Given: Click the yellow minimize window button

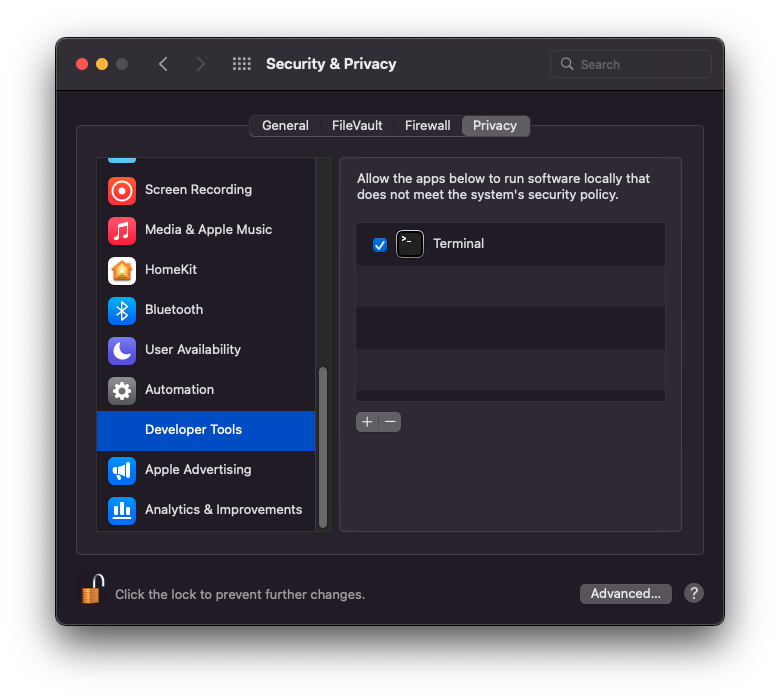Looking at the screenshot, I should click(x=102, y=64).
